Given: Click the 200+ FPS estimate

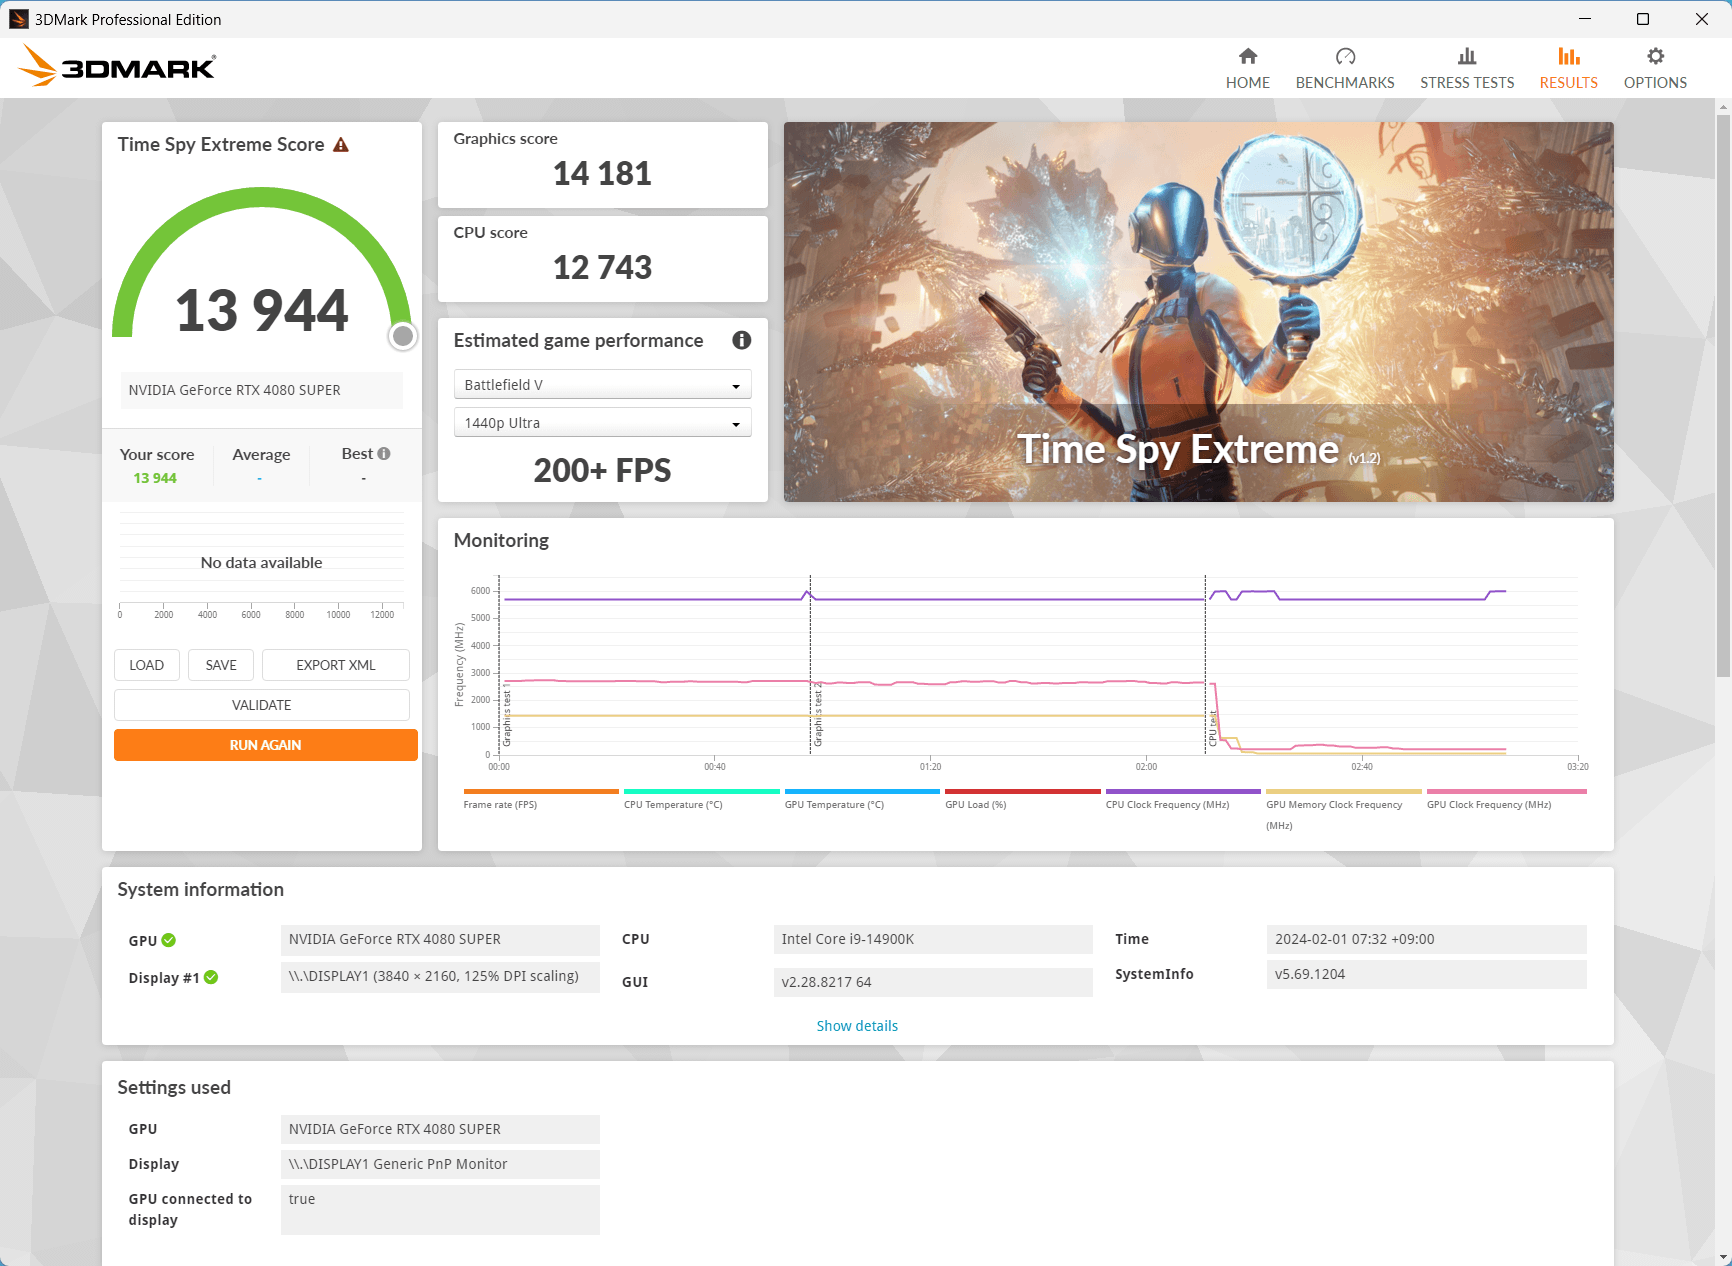Looking at the screenshot, I should (602, 470).
